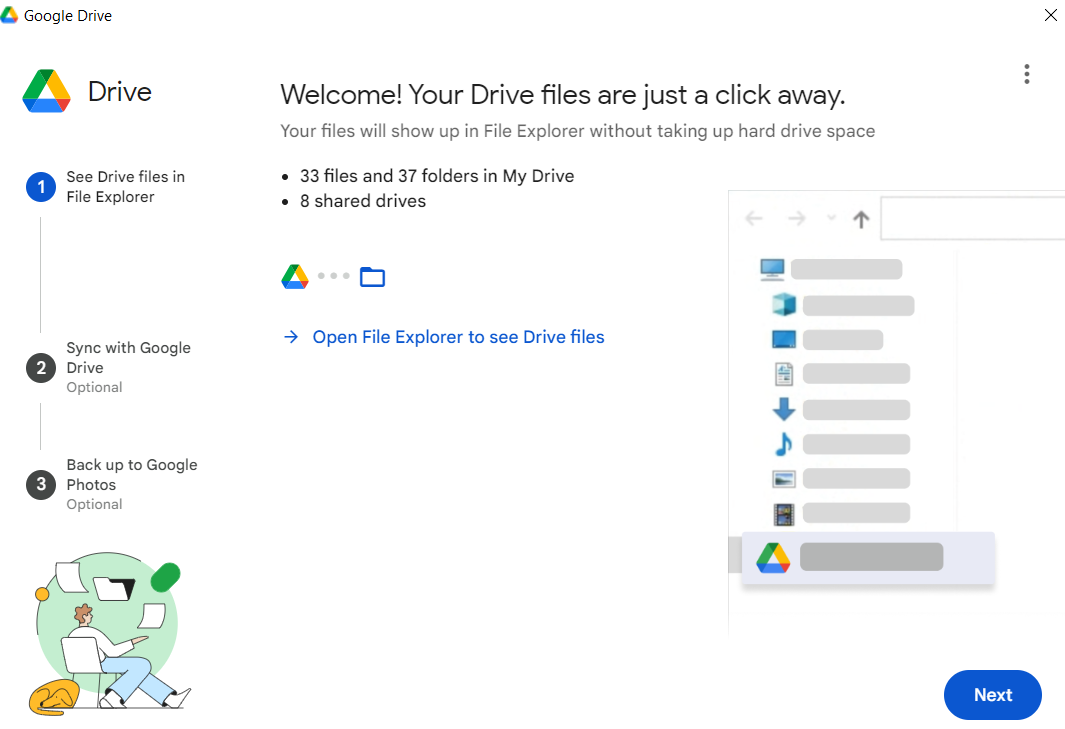Open the three-dot more options menu
The height and width of the screenshot is (729, 1065).
[x=1027, y=74]
